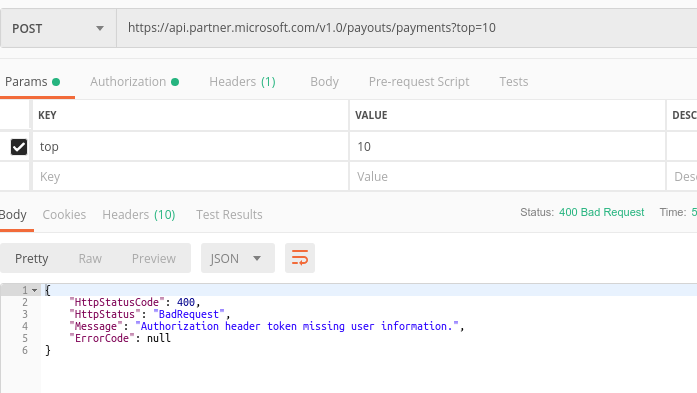
Task: Collapse the JSON object at line 1
Action: (34, 290)
